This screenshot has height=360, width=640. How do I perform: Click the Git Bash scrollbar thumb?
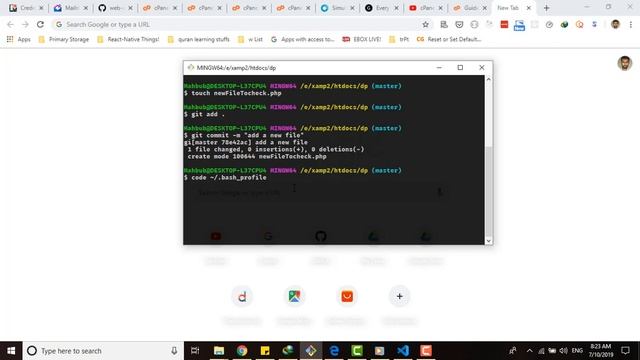pyautogui.click(x=488, y=192)
